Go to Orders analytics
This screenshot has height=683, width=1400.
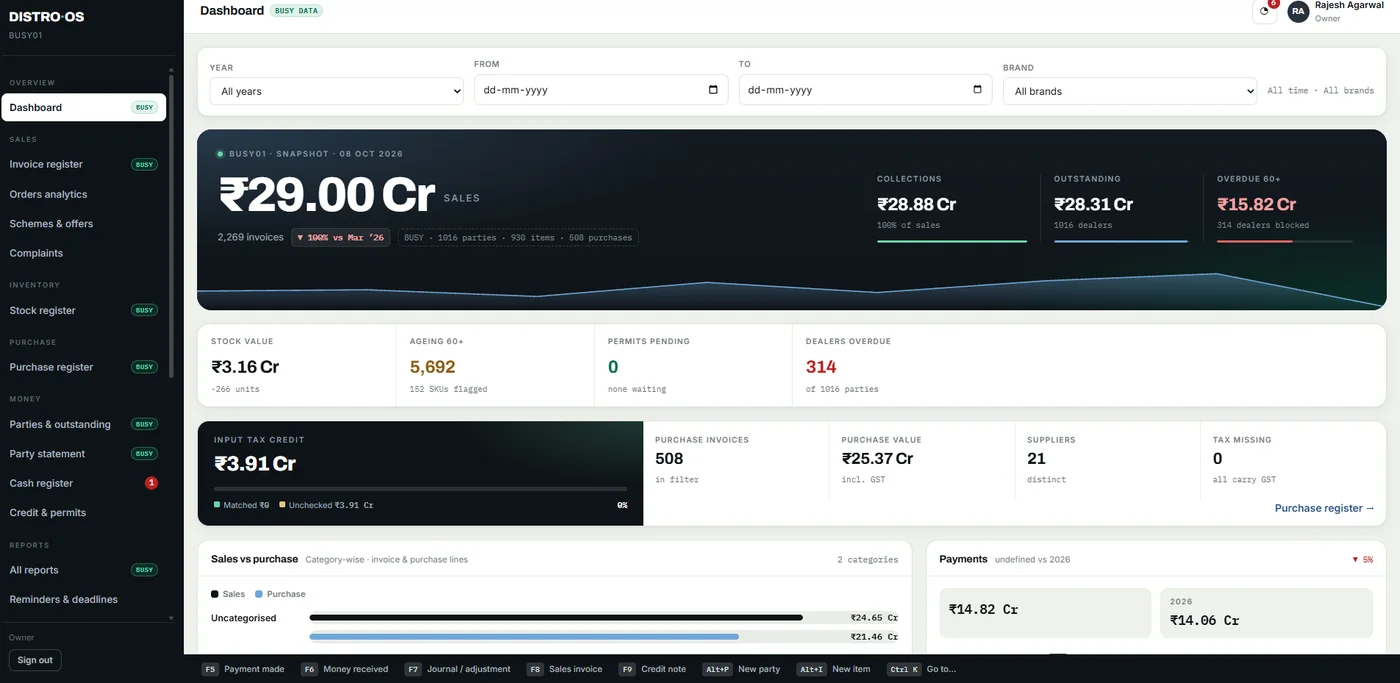(84, 194)
